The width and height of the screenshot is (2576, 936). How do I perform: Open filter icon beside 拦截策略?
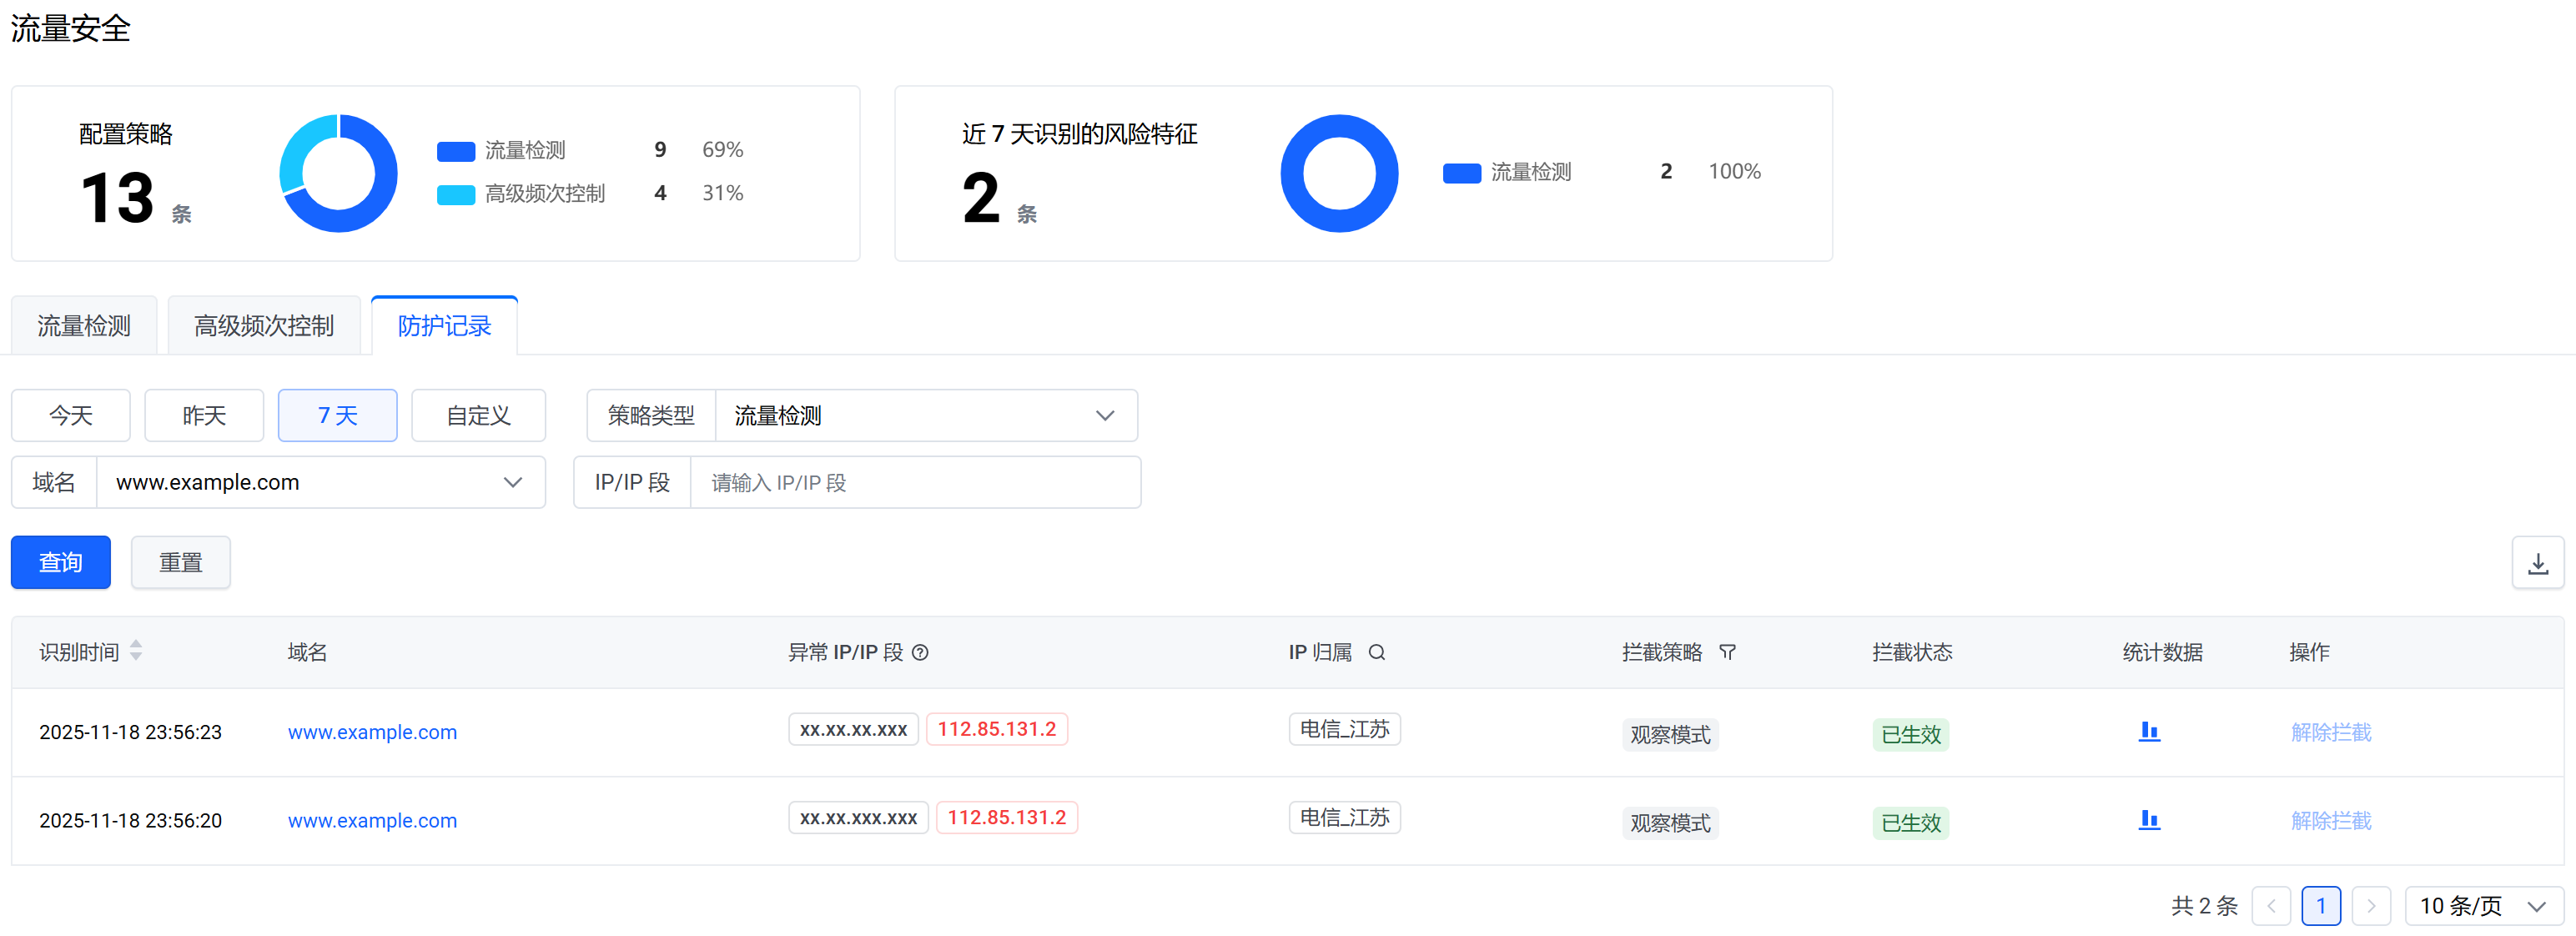pos(1727,653)
